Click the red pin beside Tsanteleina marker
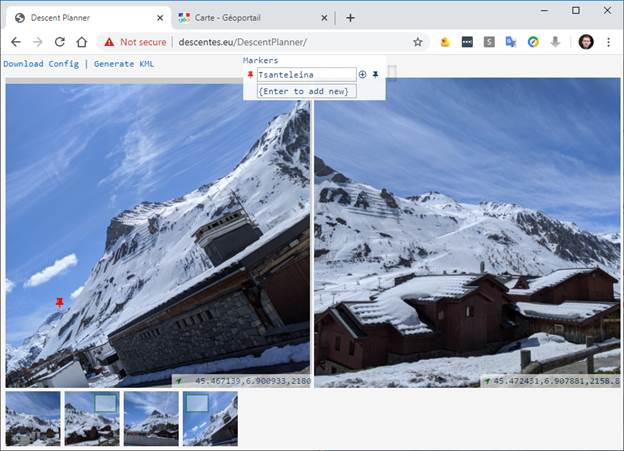624x451 pixels. coord(250,74)
